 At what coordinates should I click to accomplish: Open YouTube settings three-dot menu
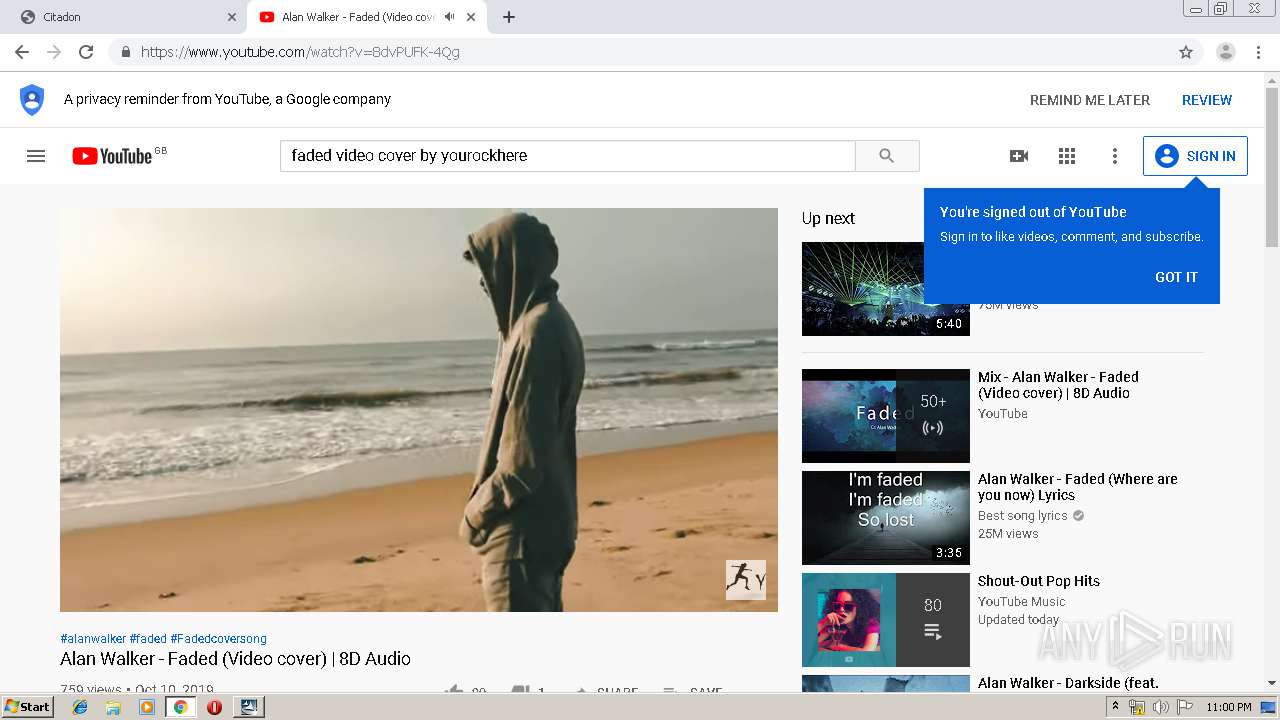click(x=1115, y=156)
